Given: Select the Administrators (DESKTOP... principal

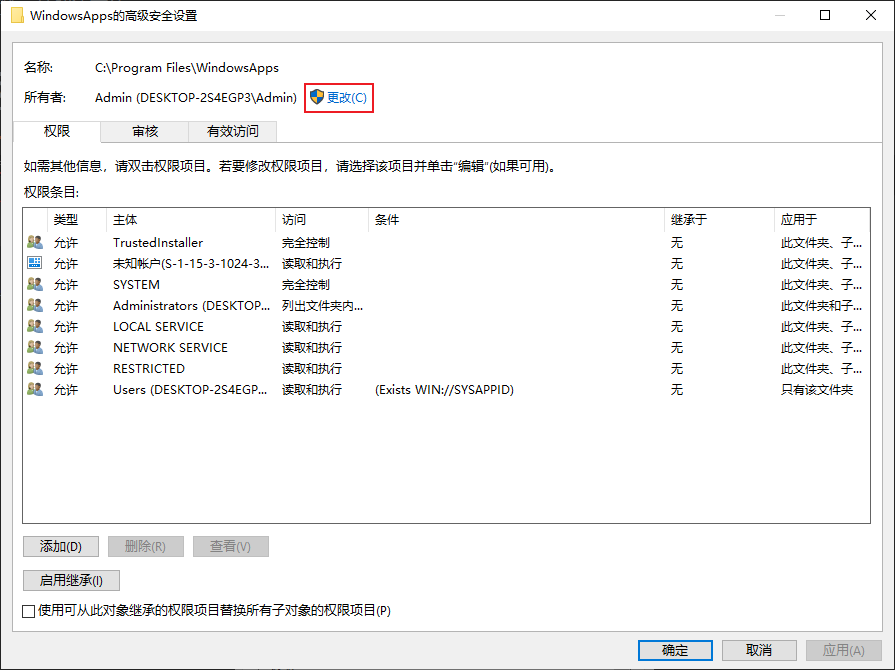Looking at the screenshot, I should click(191, 306).
